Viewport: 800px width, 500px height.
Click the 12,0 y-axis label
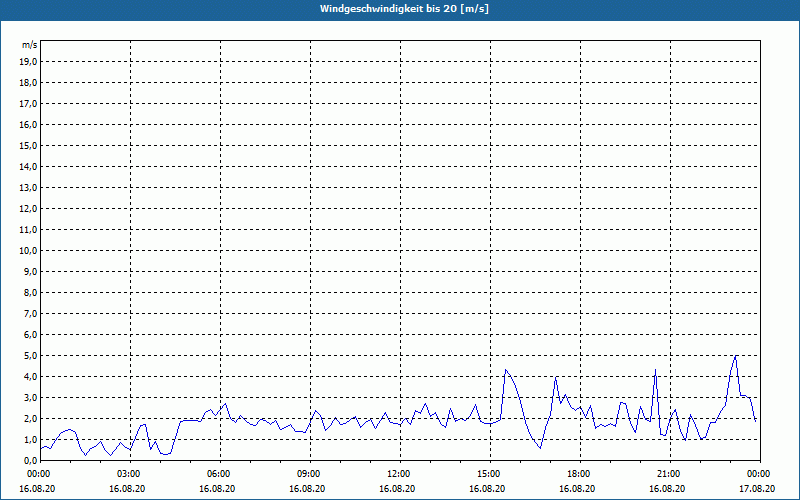(28, 209)
